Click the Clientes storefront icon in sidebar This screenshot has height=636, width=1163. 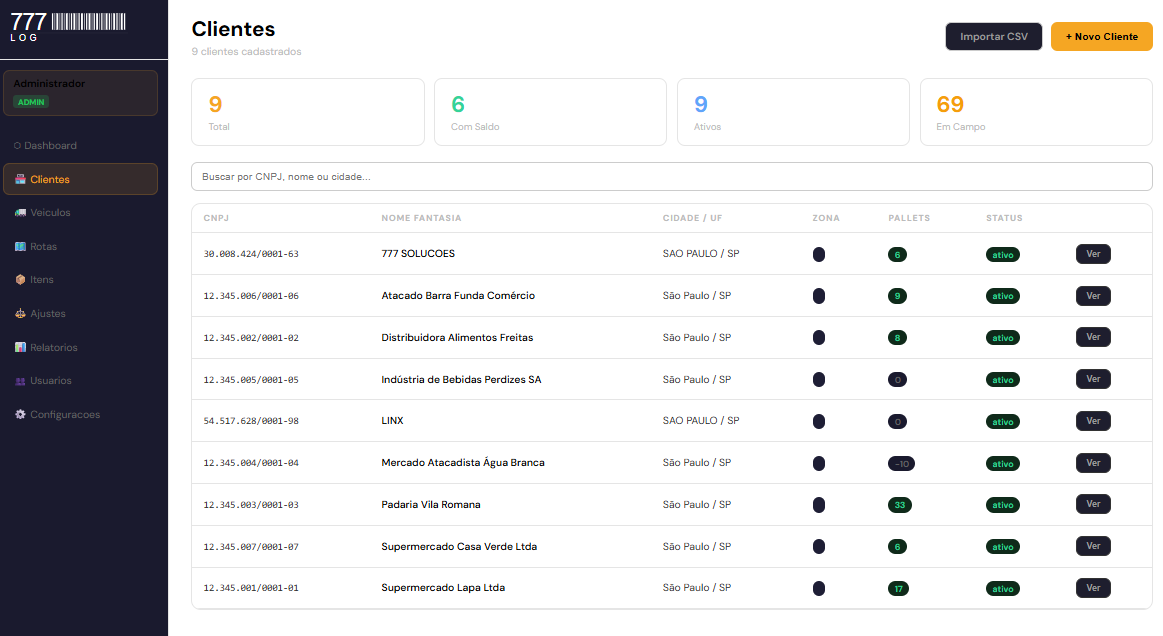[x=20, y=180]
